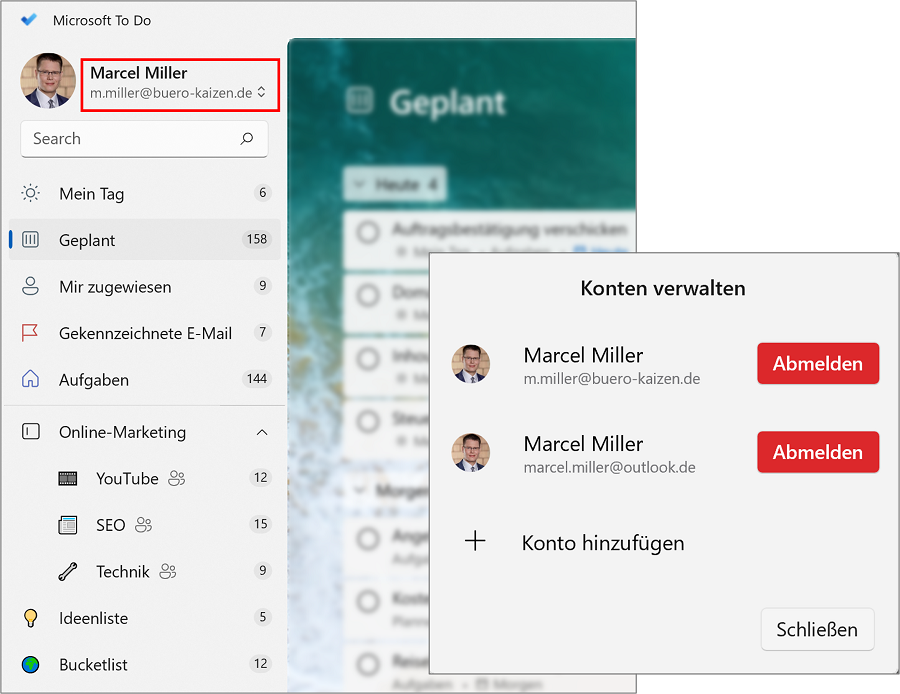Click the 144 count badge on Aufgaben

click(x=257, y=378)
